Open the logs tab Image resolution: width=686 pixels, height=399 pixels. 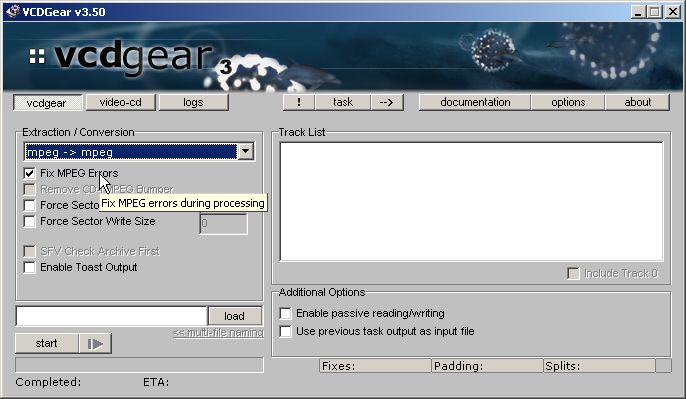(193, 102)
